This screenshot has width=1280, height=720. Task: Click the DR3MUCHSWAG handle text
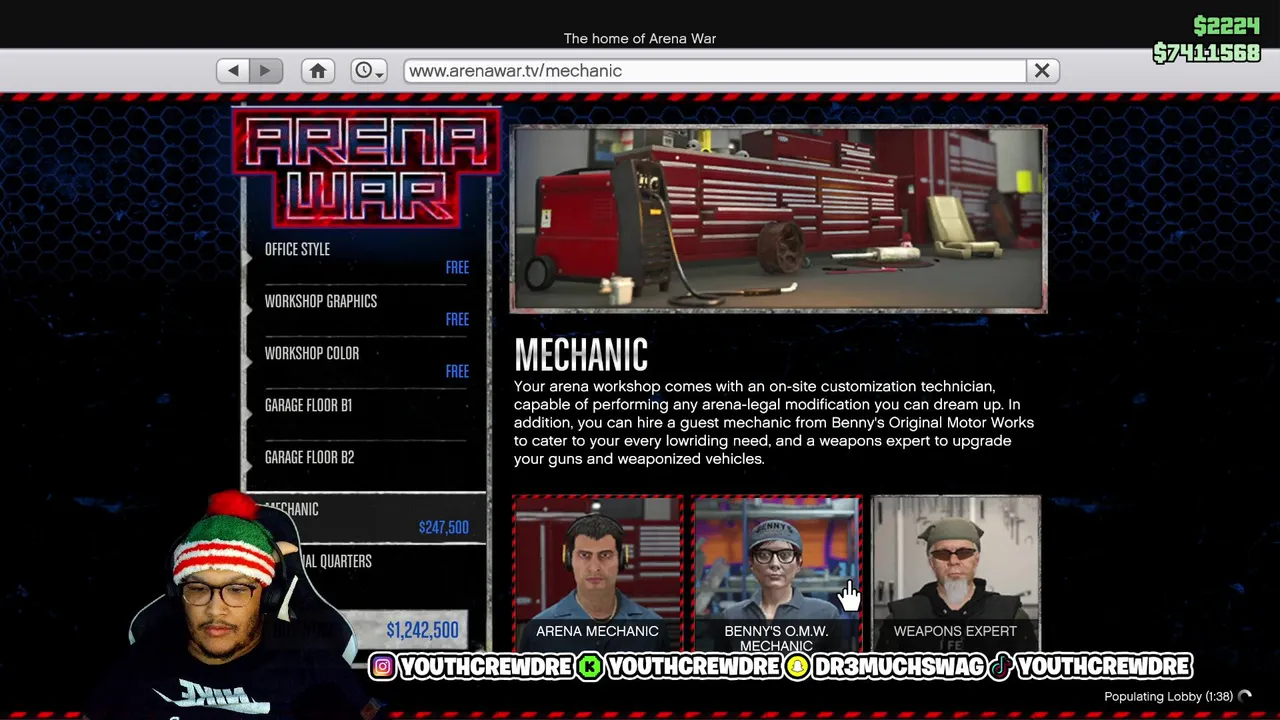click(x=899, y=666)
